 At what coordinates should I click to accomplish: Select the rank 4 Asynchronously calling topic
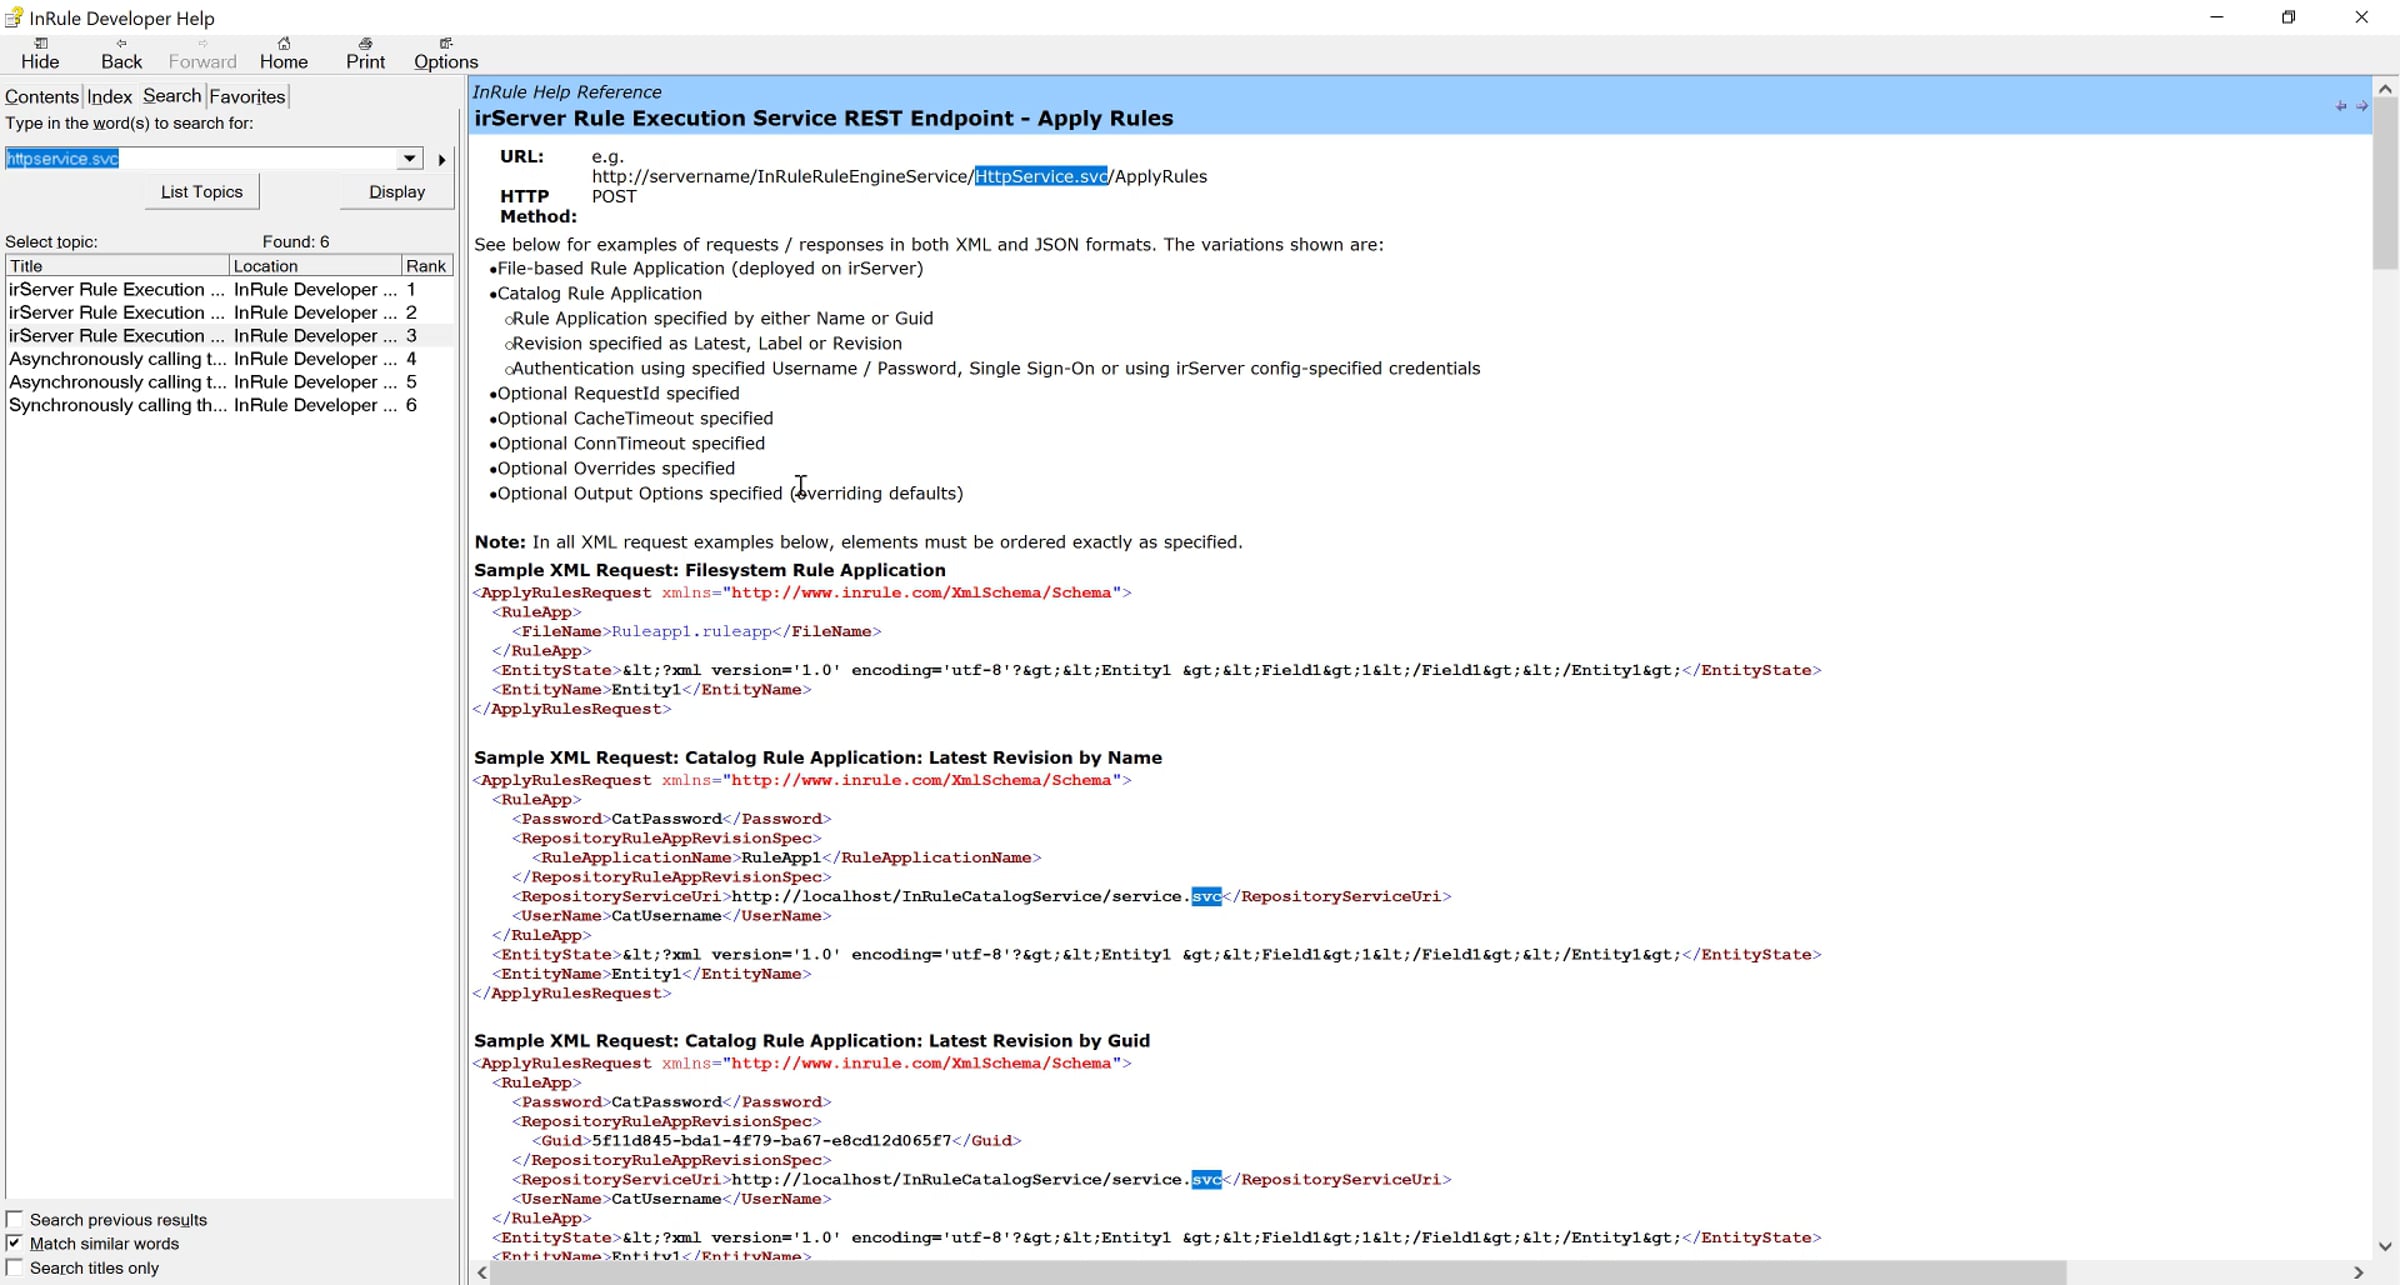(x=230, y=358)
